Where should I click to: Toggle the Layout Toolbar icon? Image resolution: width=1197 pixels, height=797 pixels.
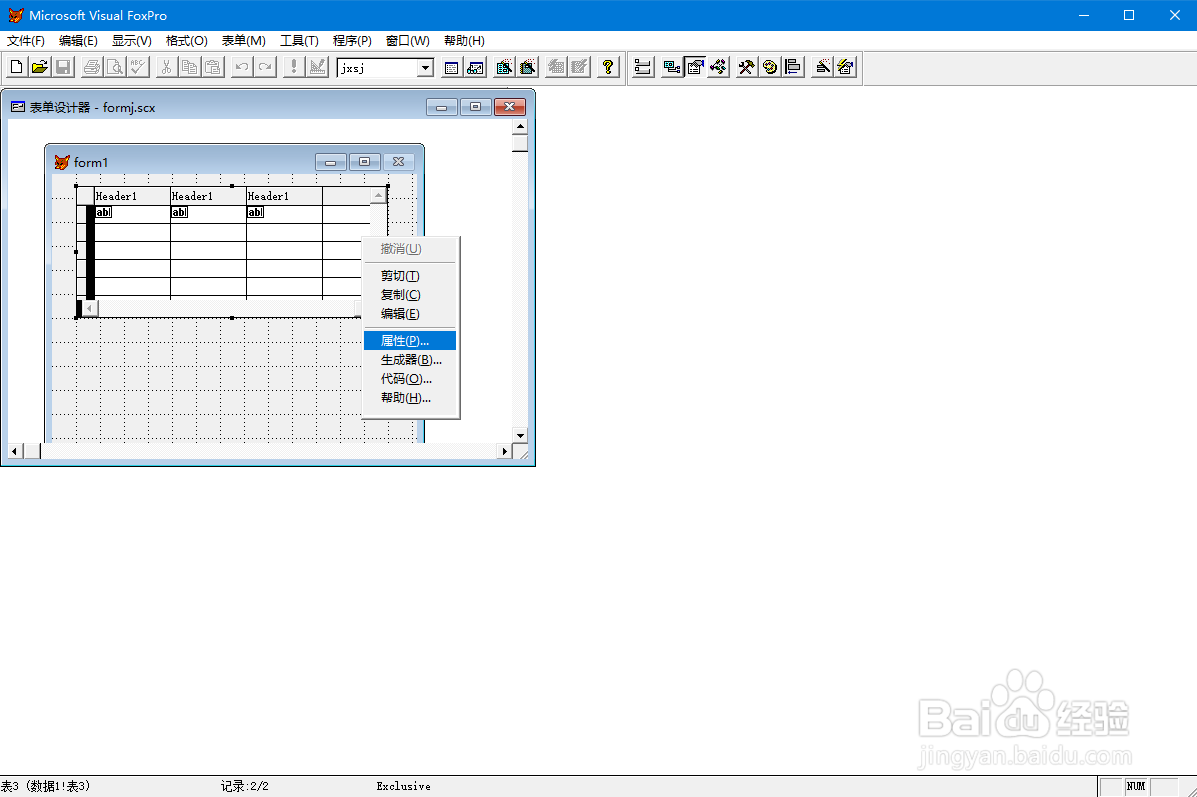793,67
